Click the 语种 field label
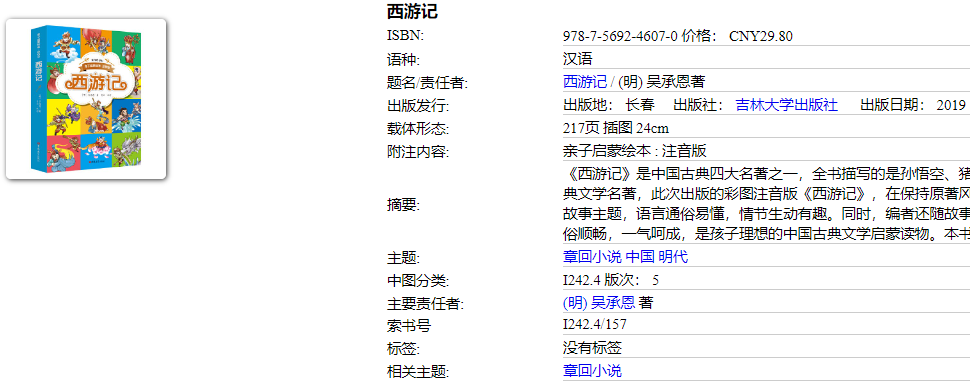 tap(403, 60)
